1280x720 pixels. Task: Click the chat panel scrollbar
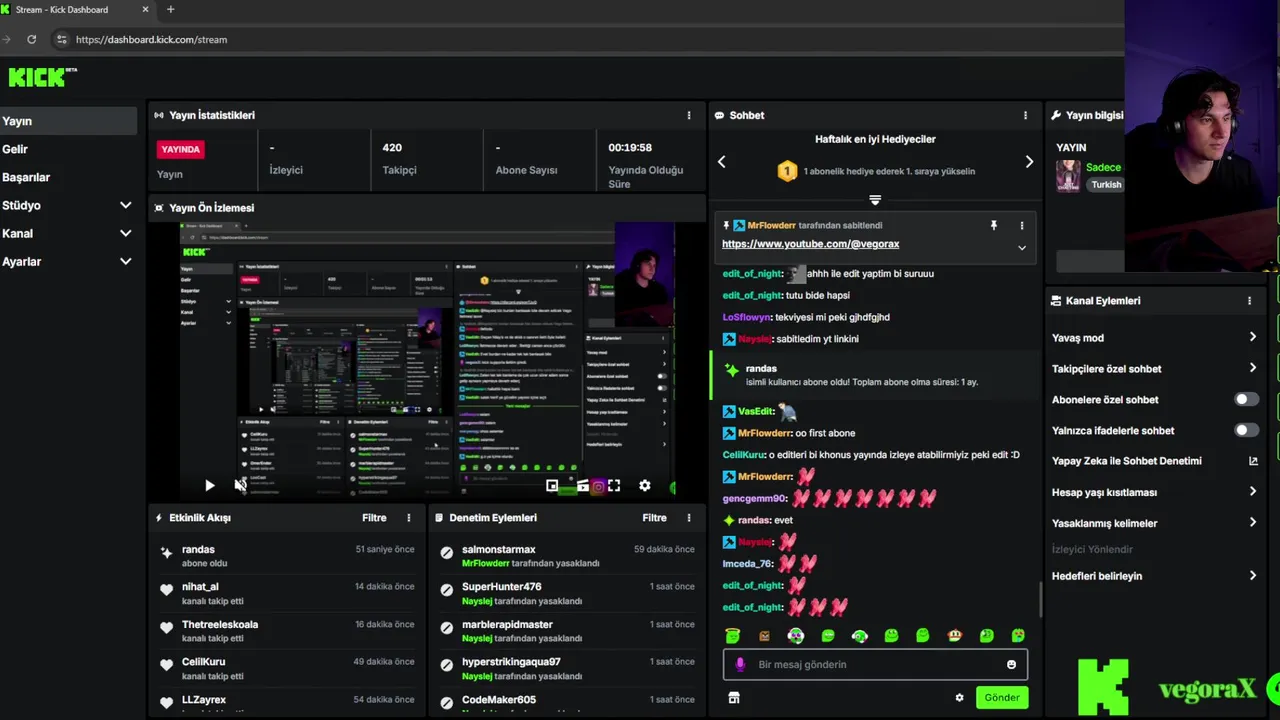pyautogui.click(x=1041, y=600)
